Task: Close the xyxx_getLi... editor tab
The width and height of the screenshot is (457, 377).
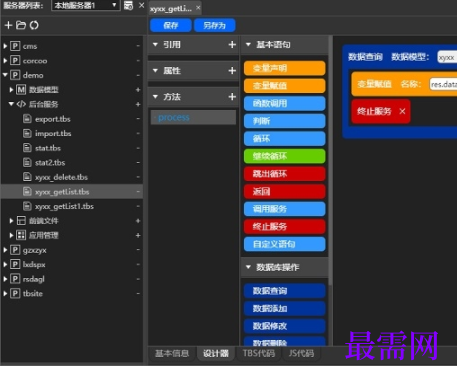Action: [198, 8]
